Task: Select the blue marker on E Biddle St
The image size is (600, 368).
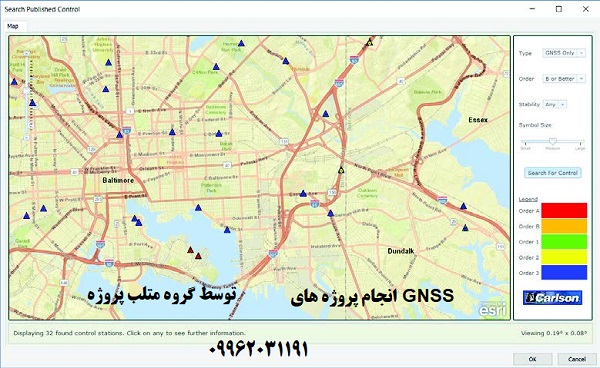Action: click(218, 134)
